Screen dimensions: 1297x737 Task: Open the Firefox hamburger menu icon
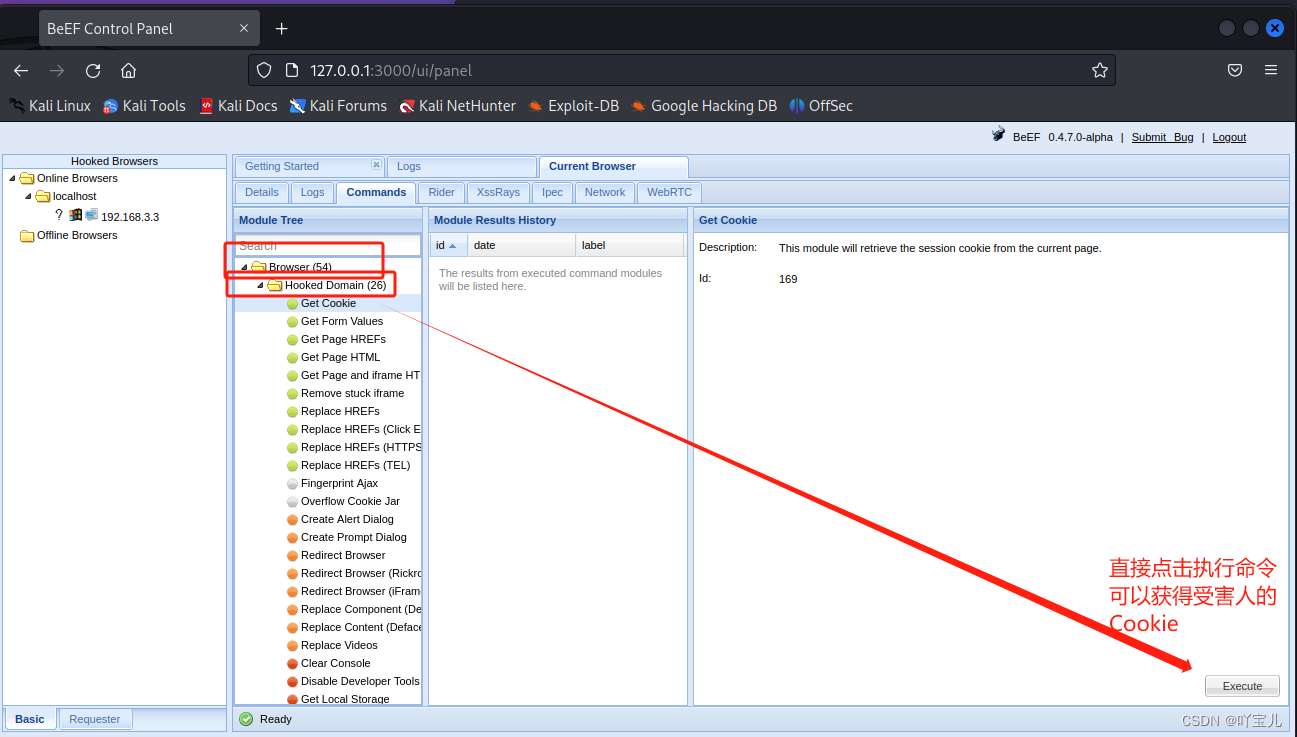click(1271, 70)
